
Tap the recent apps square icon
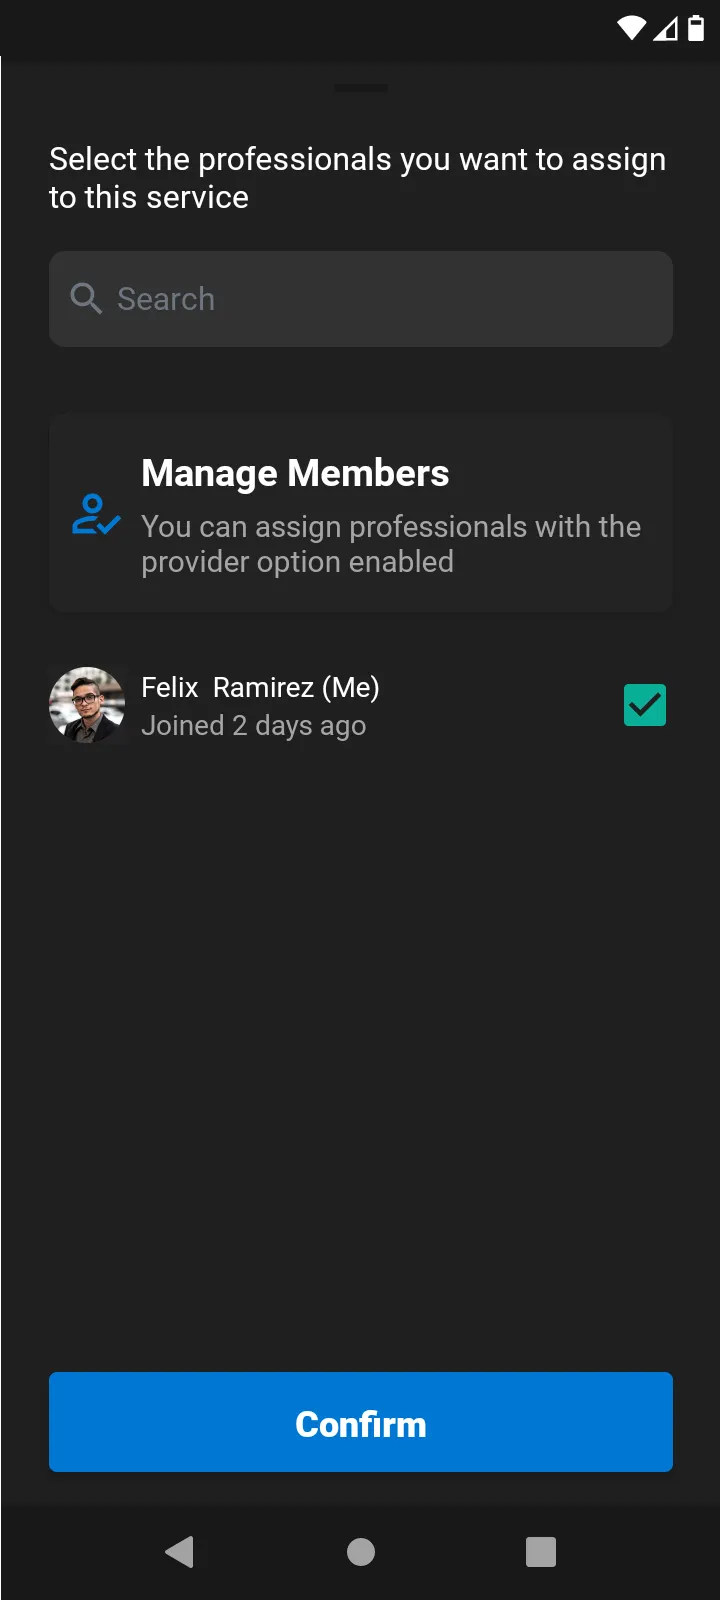tap(541, 1551)
